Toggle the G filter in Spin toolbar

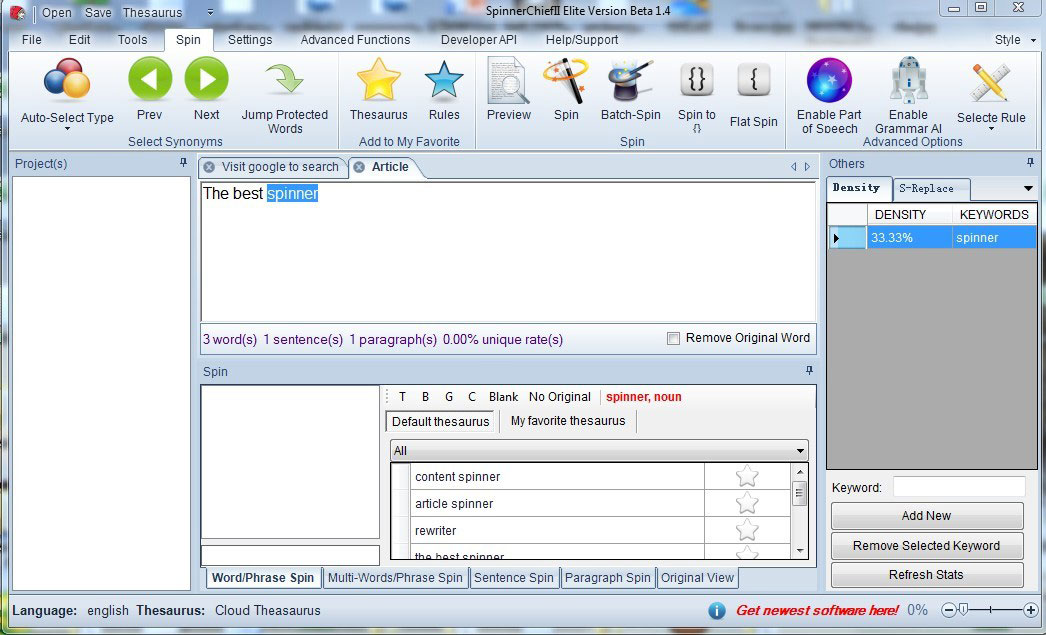click(x=449, y=397)
